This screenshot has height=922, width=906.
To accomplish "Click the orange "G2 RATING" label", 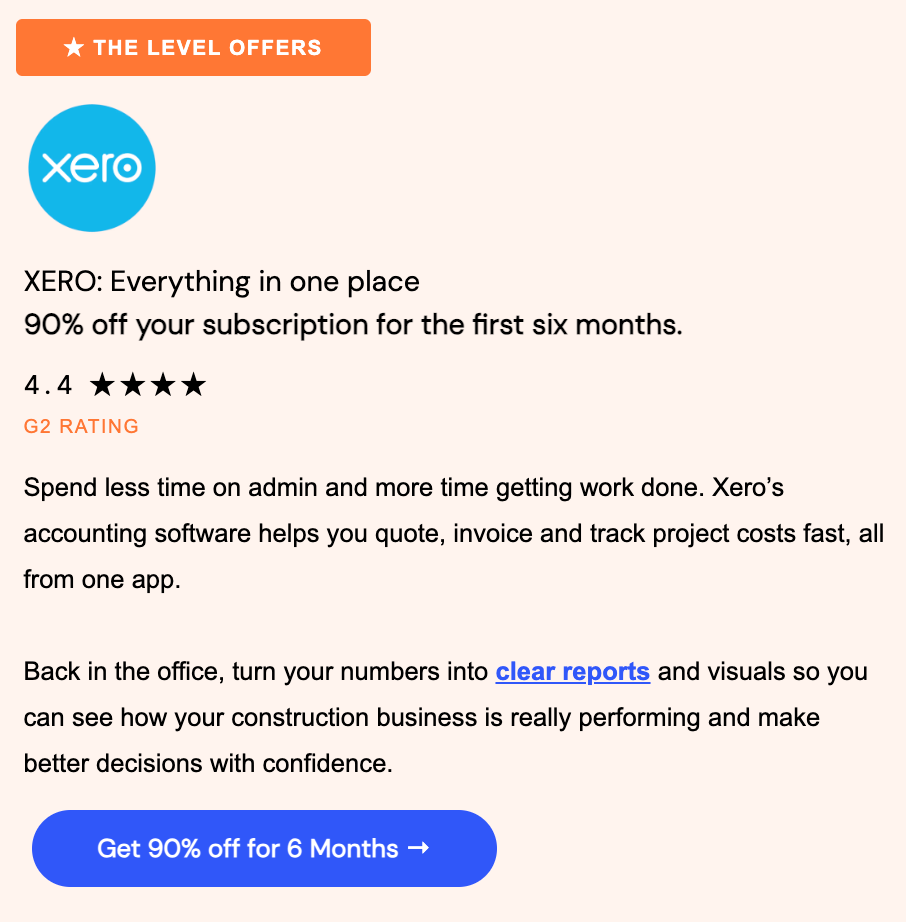I will pyautogui.click(x=81, y=427).
